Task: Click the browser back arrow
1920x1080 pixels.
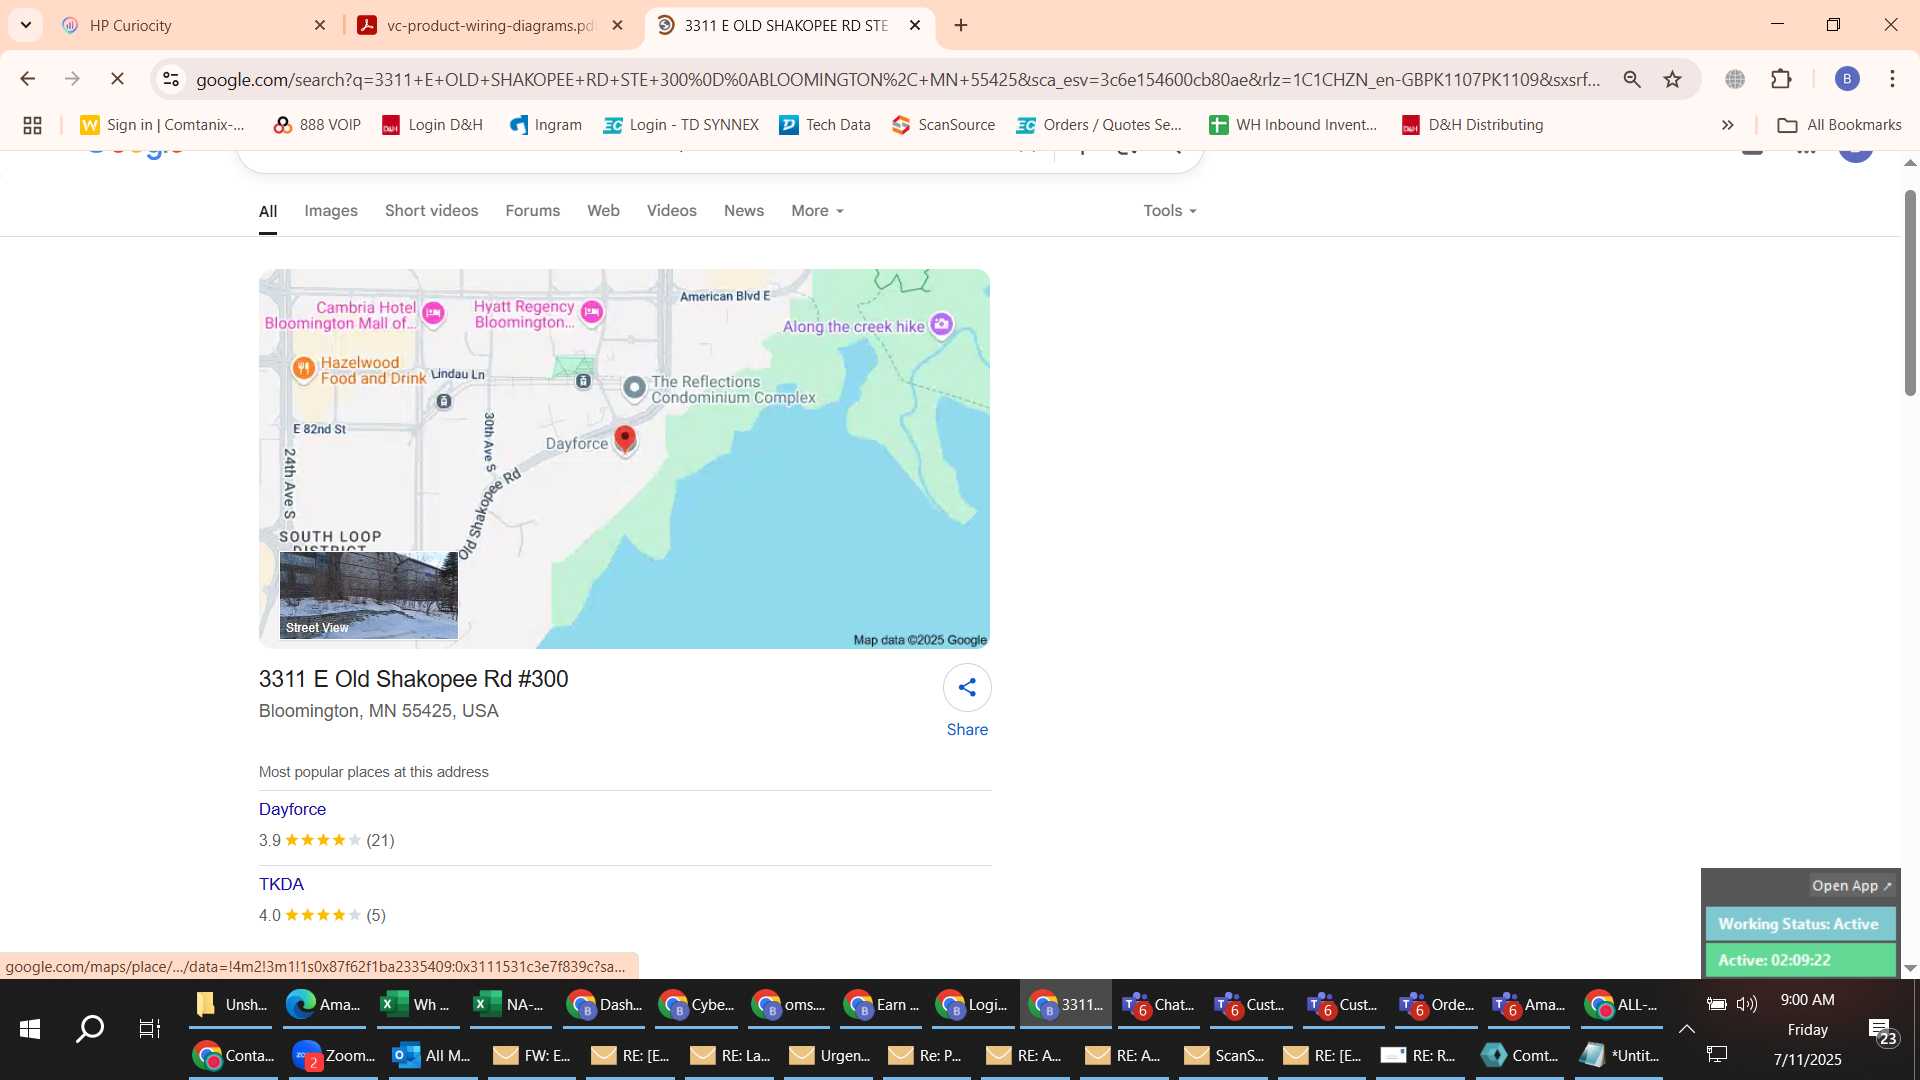Action: [x=27, y=79]
